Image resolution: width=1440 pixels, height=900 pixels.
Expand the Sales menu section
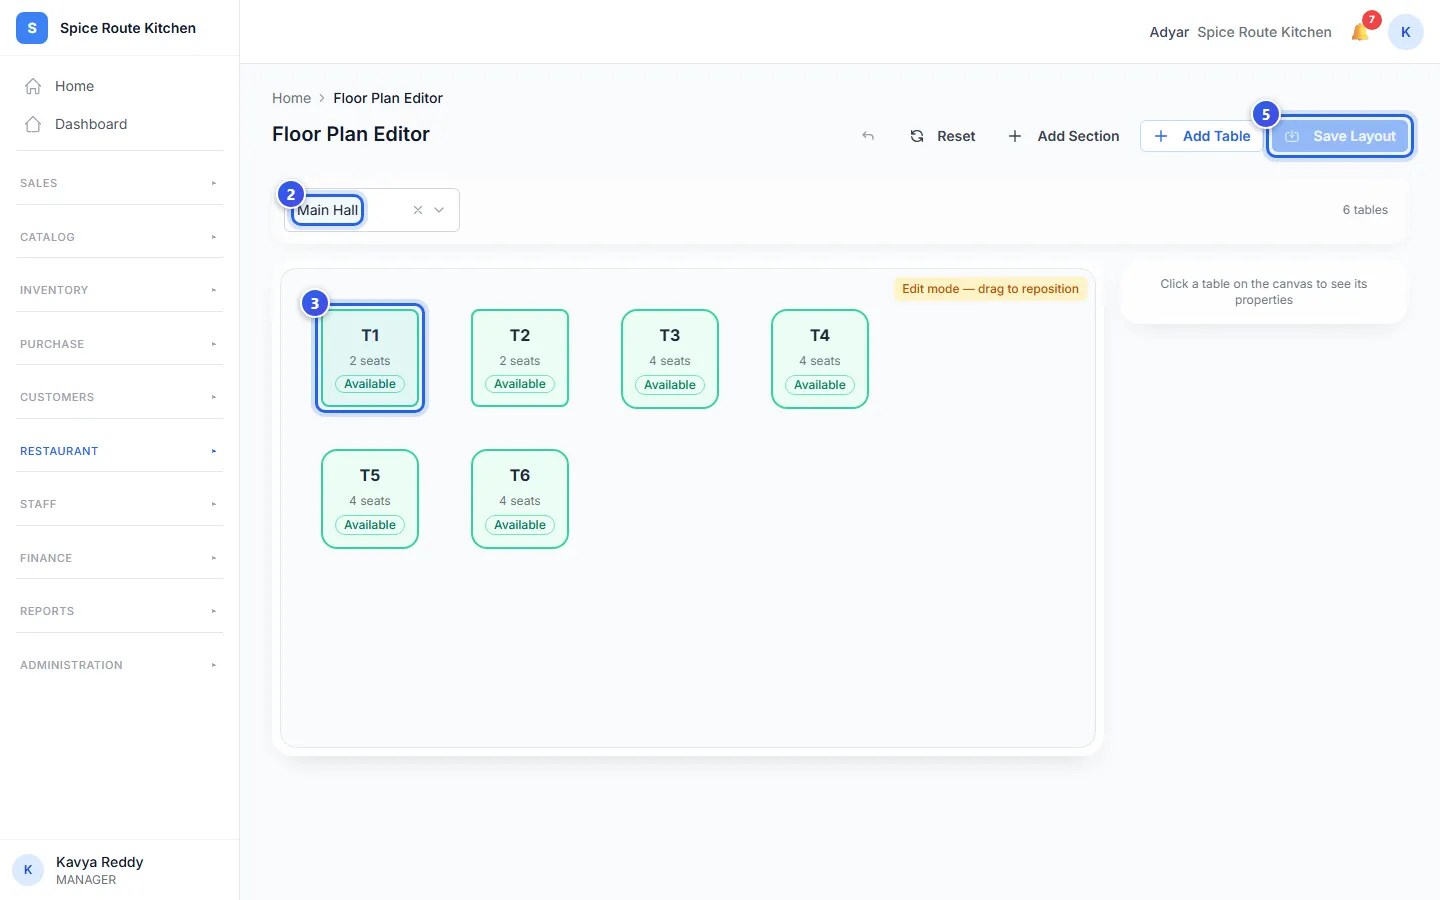pos(120,183)
